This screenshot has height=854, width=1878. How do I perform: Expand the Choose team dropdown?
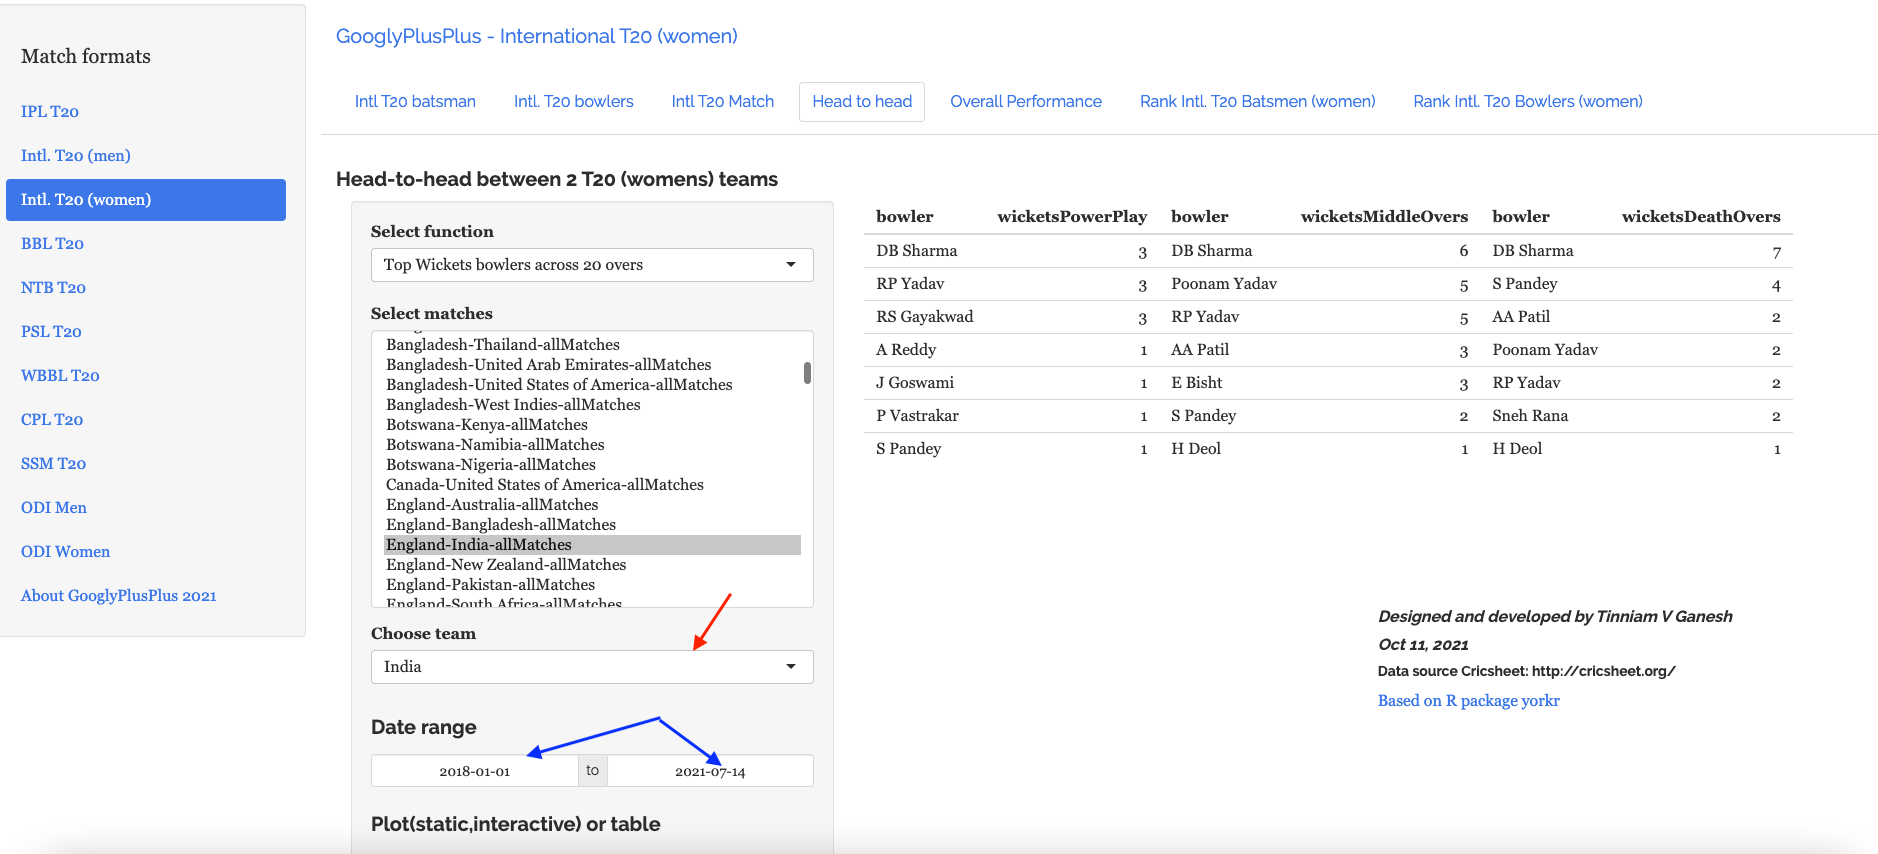pos(591,667)
